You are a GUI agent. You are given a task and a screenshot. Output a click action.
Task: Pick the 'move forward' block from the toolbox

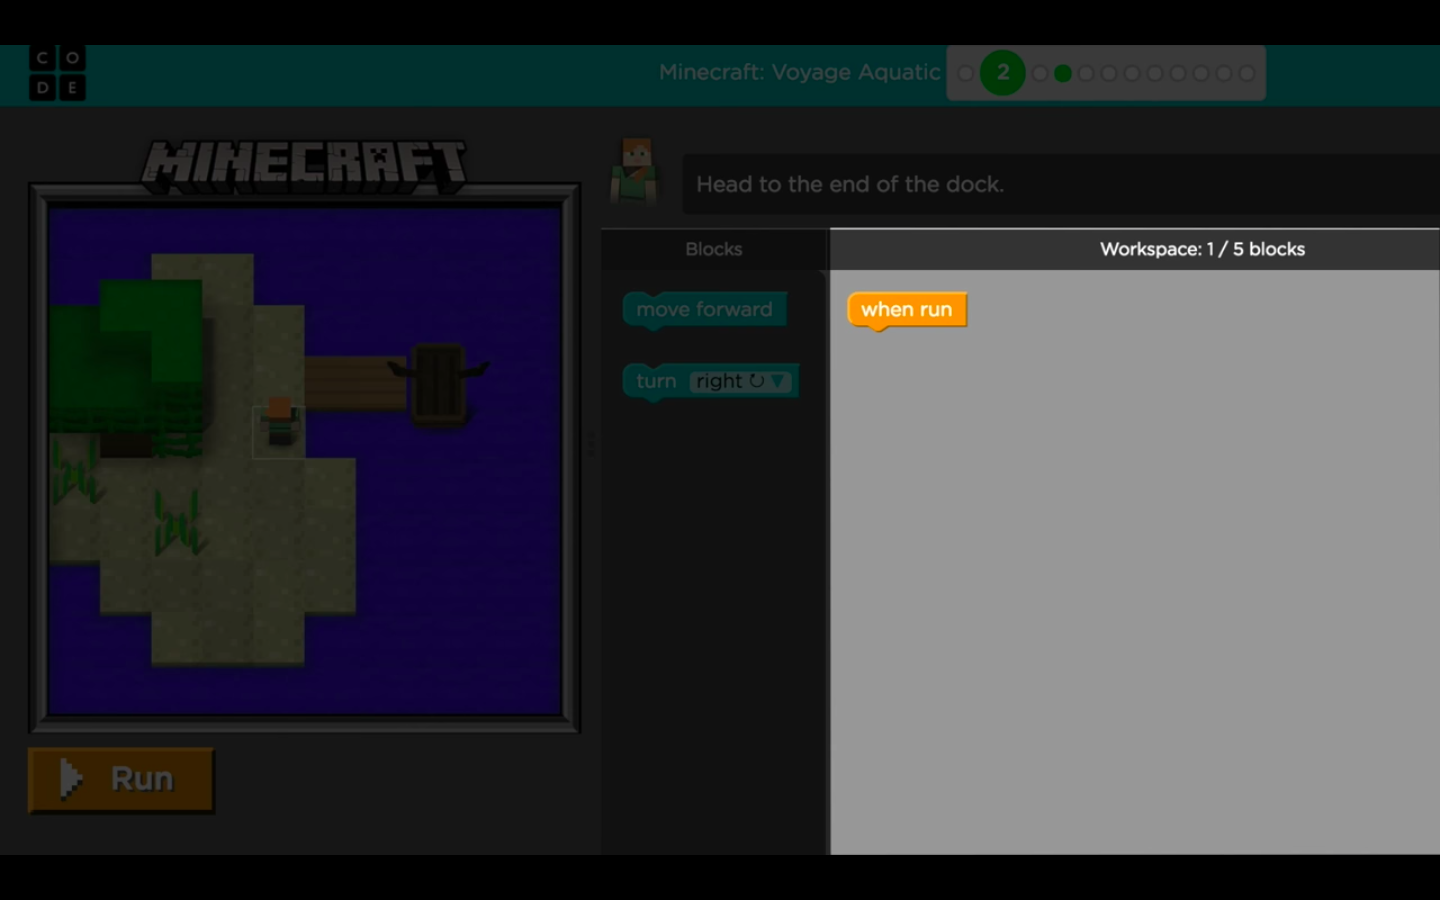[704, 310]
